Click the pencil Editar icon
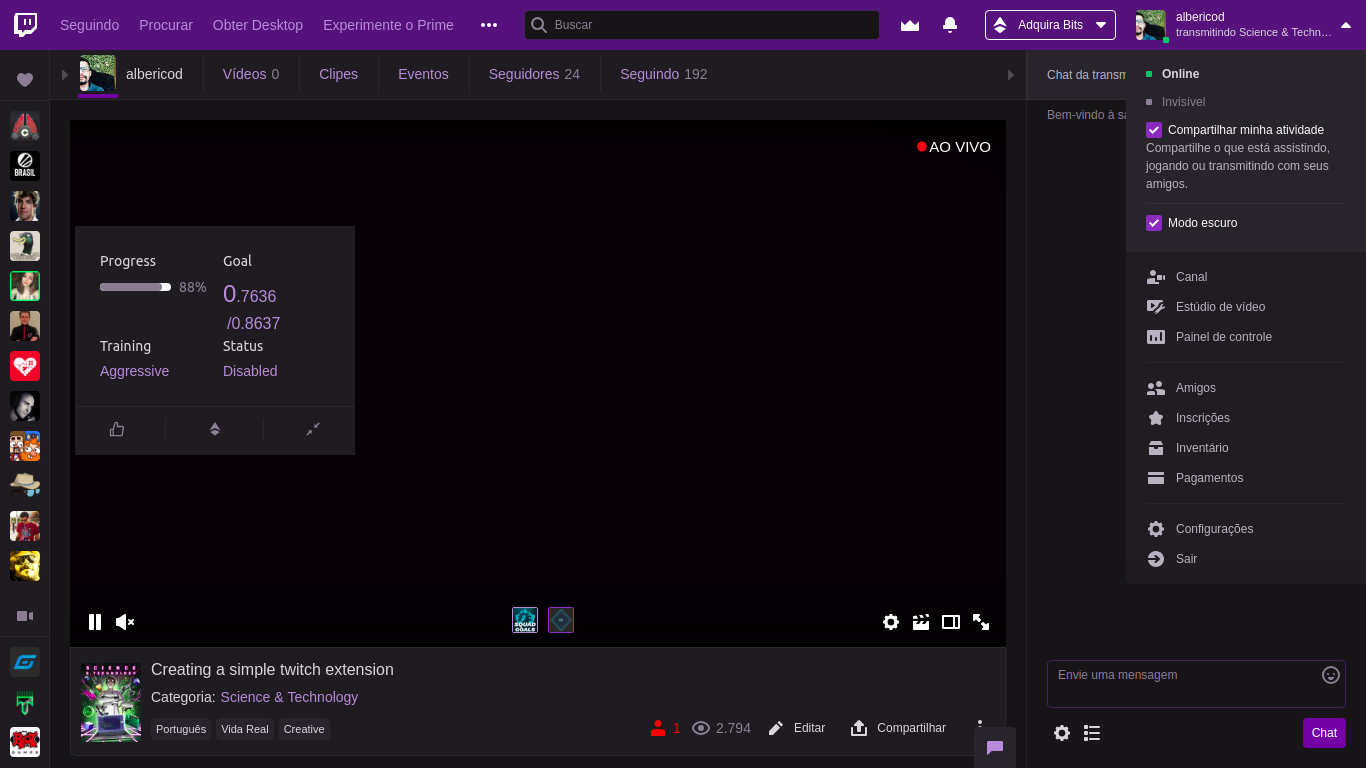Viewport: 1366px width, 768px height. click(776, 728)
